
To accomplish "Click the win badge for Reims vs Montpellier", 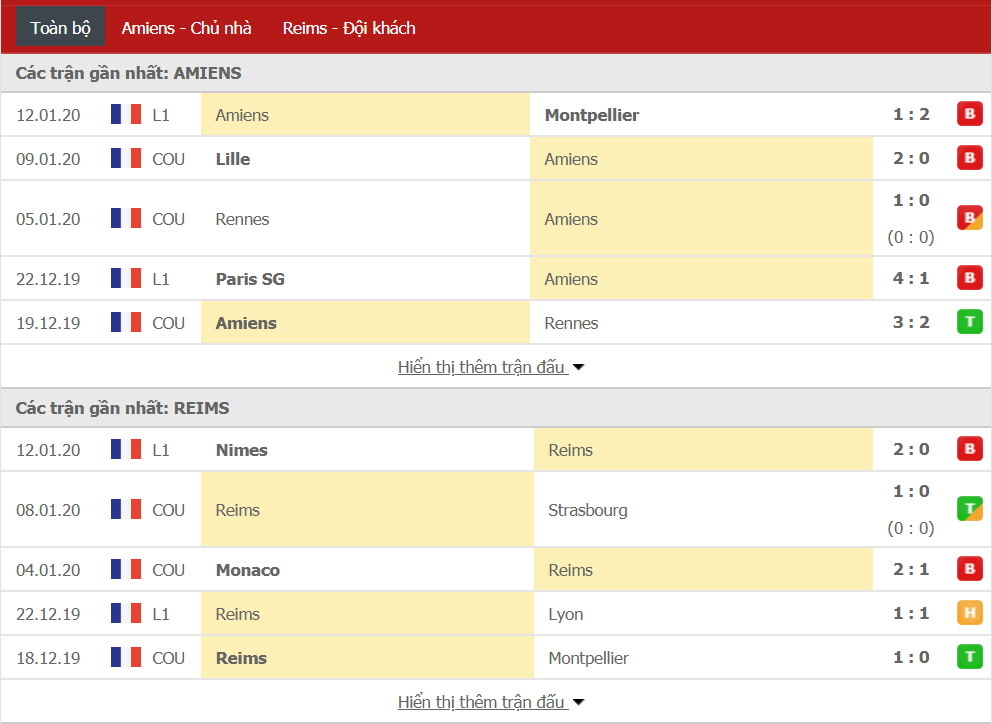I will pos(969,657).
